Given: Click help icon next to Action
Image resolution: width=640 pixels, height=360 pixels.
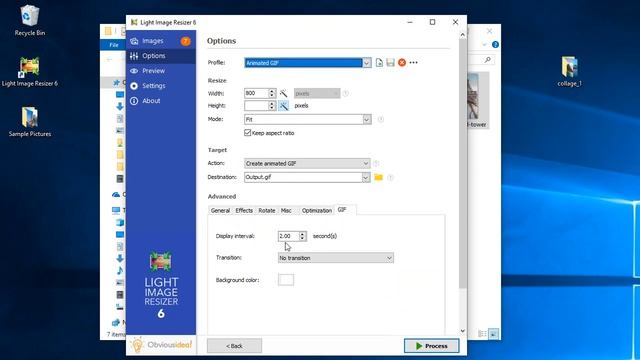Looking at the screenshot, I should (376, 163).
